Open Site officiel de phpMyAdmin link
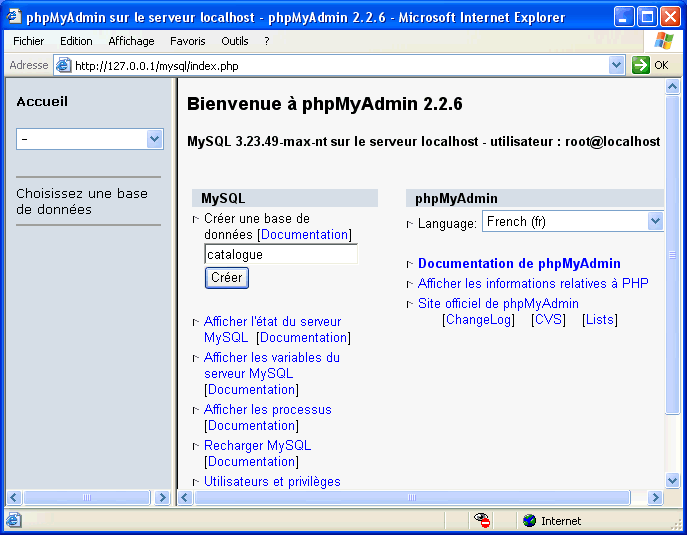This screenshot has height=535, width=687. (x=498, y=304)
